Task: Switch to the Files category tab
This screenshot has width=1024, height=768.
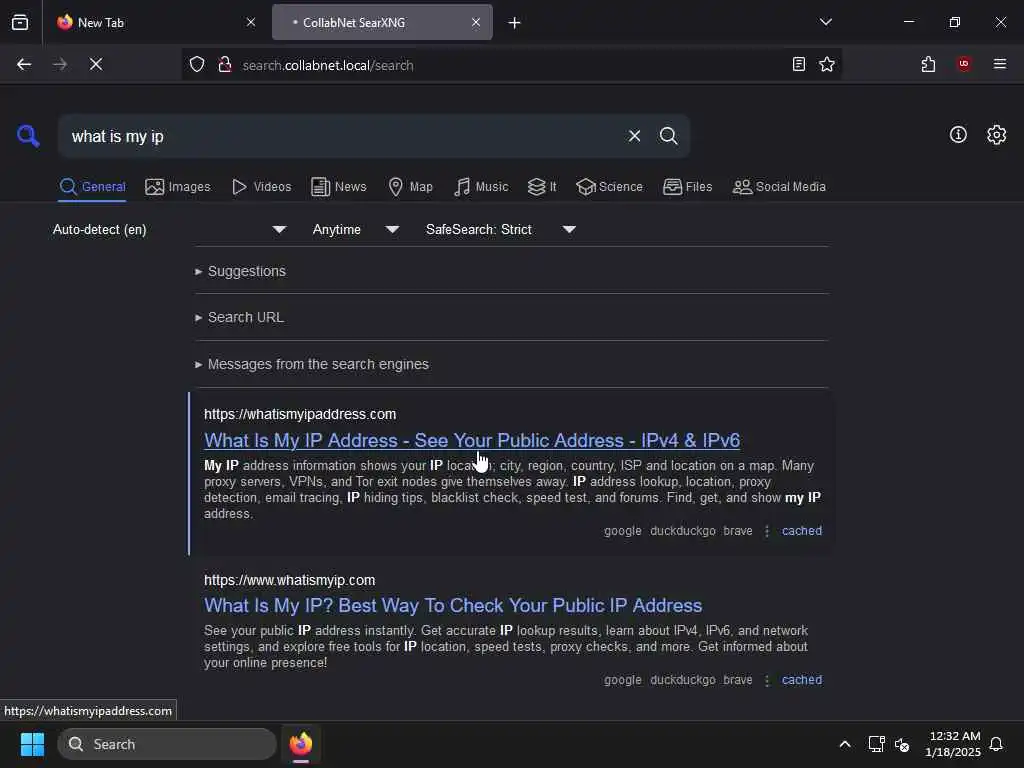Action: point(687,187)
